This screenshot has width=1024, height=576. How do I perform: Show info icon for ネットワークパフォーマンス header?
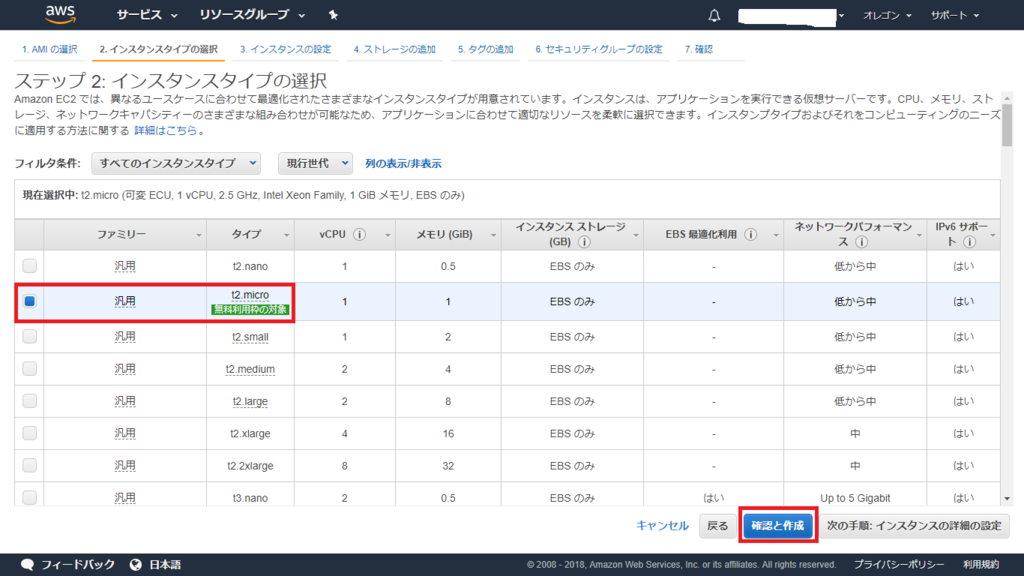861,242
